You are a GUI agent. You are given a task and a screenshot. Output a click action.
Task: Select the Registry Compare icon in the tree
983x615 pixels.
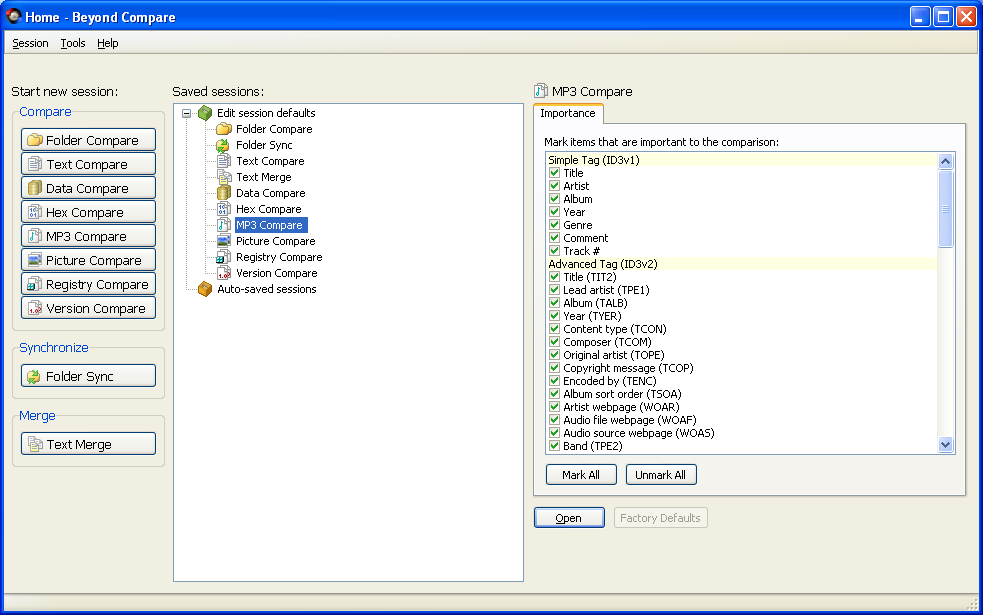tap(226, 257)
